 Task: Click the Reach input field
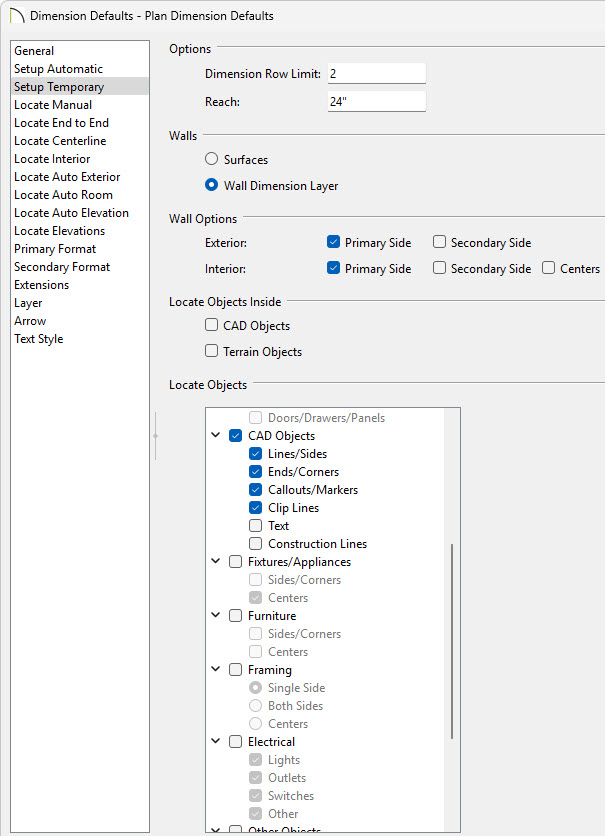376,101
